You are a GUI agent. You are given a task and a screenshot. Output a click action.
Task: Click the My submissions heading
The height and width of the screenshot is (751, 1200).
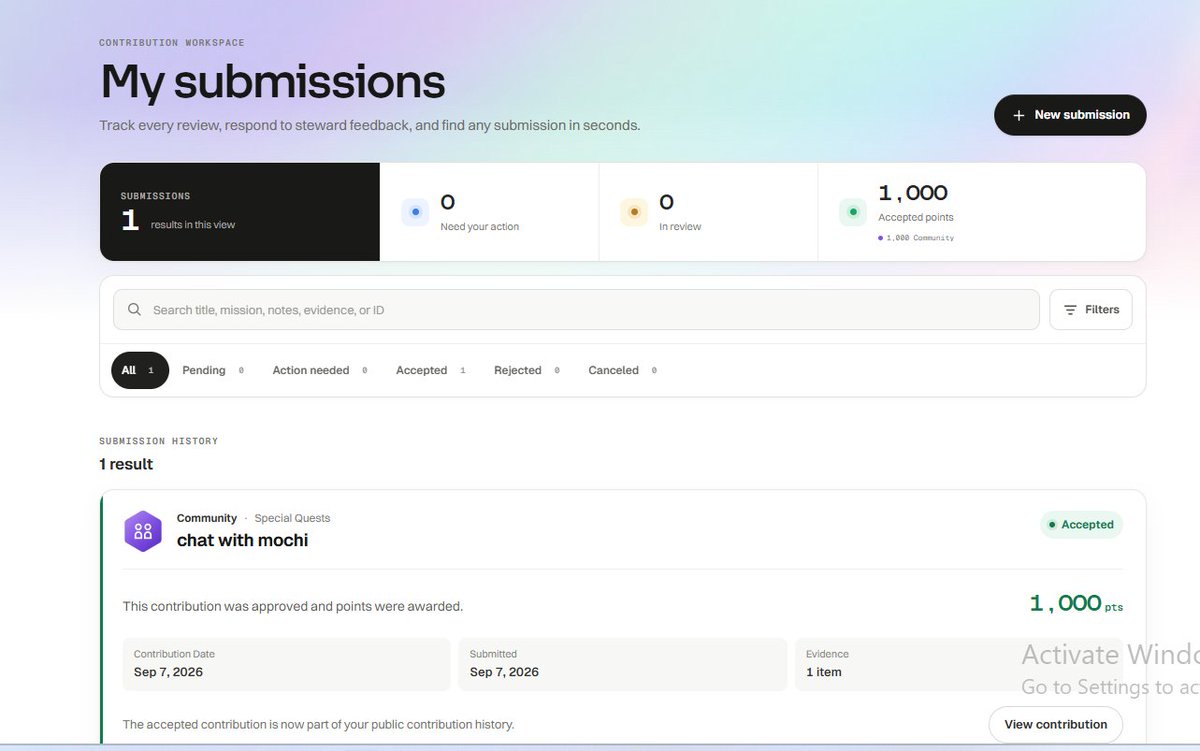point(272,81)
